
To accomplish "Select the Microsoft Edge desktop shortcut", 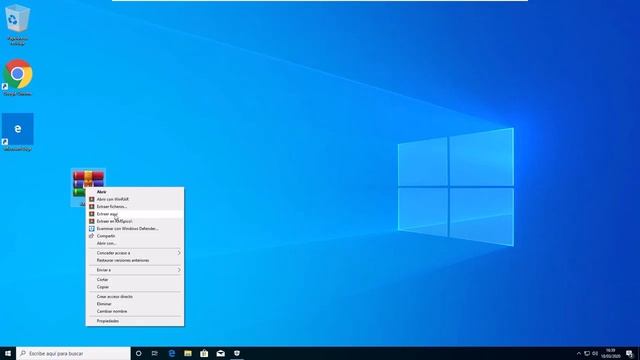I will coord(18,132).
